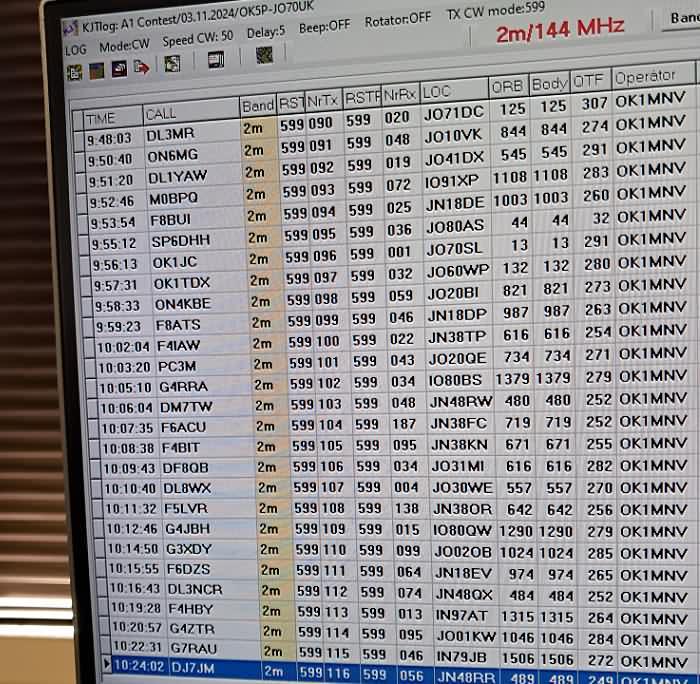Click the first toolbar icon below the LOG menu
The height and width of the screenshot is (684, 700).
pos(75,72)
